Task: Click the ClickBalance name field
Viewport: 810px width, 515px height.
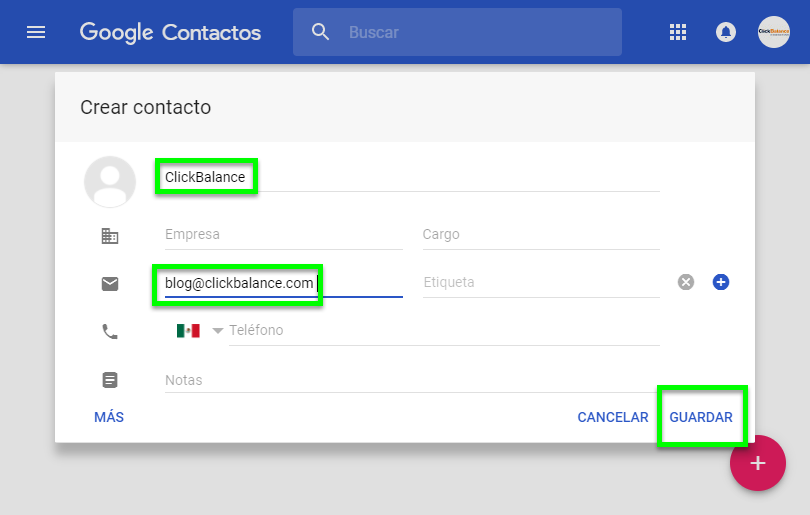Action: tap(400, 177)
